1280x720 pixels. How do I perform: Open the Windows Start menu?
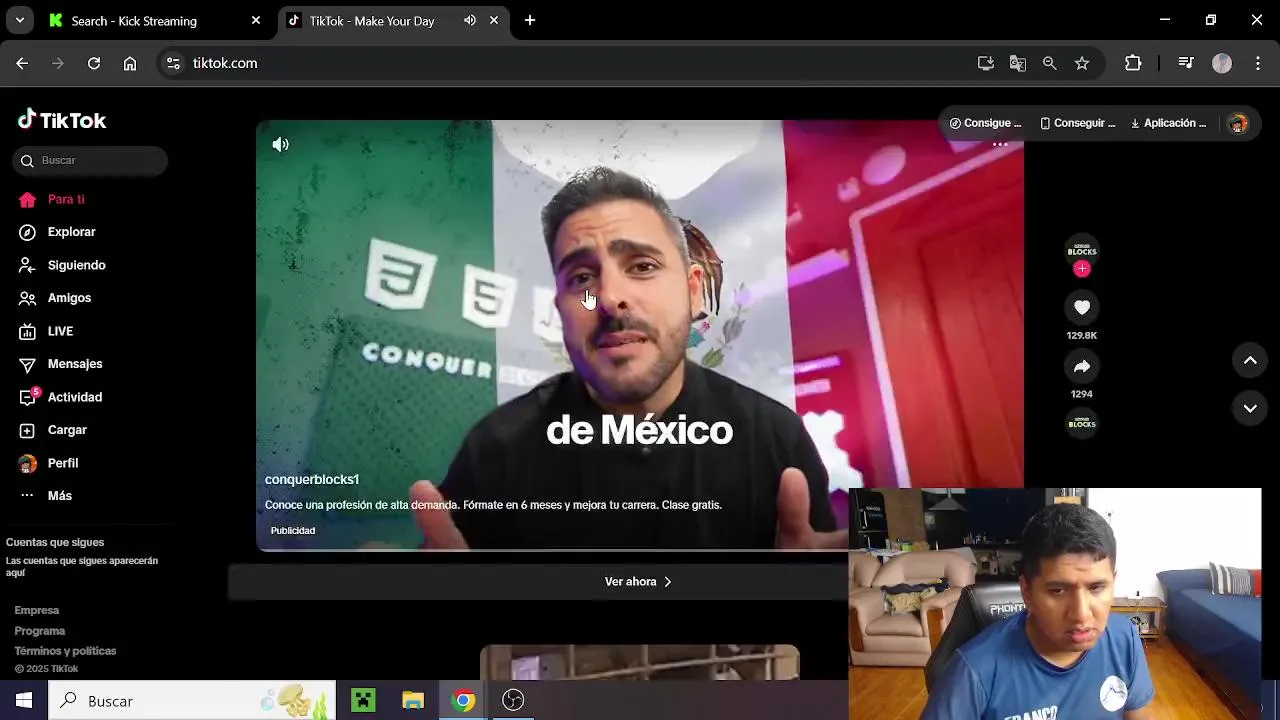point(24,700)
